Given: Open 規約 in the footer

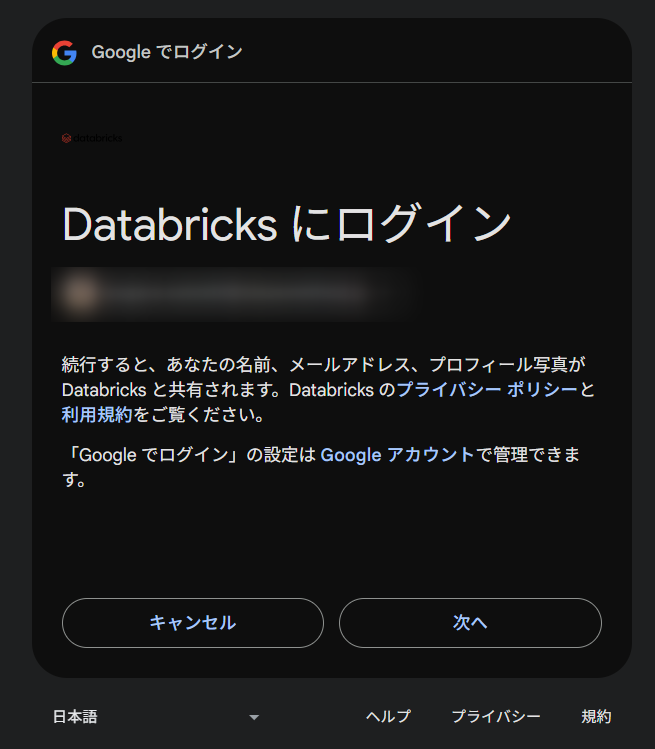Looking at the screenshot, I should [x=596, y=717].
